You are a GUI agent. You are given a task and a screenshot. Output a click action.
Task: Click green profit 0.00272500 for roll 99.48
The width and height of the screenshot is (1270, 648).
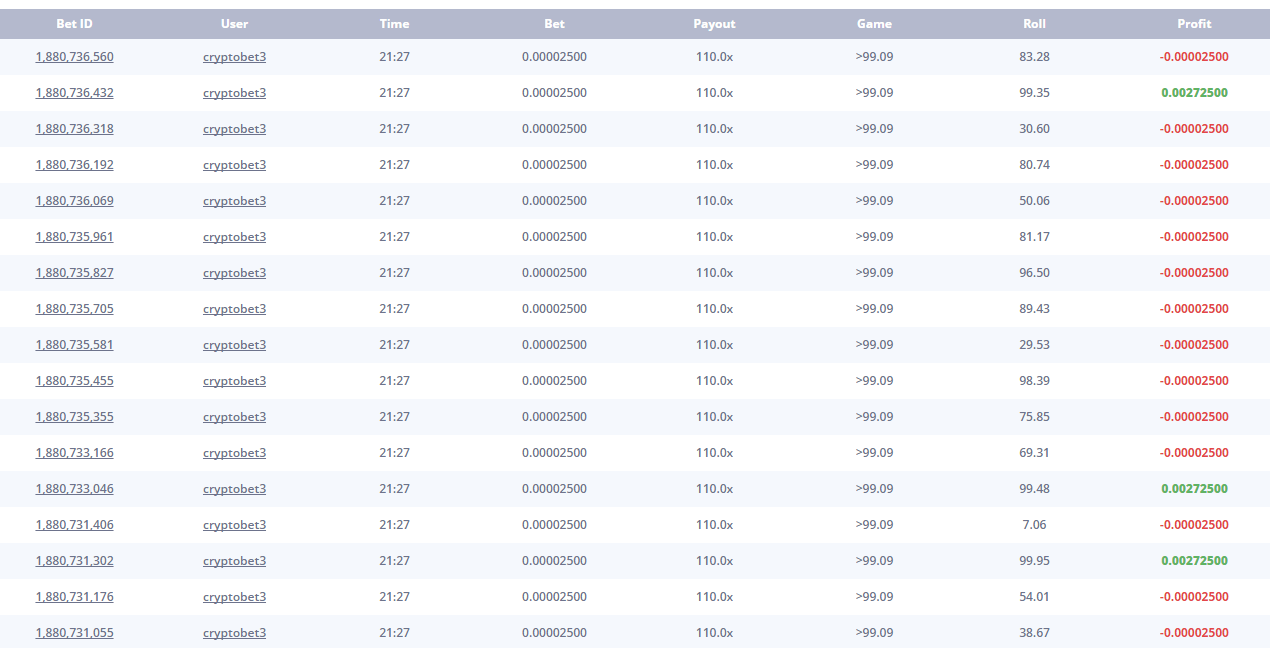click(x=1194, y=489)
